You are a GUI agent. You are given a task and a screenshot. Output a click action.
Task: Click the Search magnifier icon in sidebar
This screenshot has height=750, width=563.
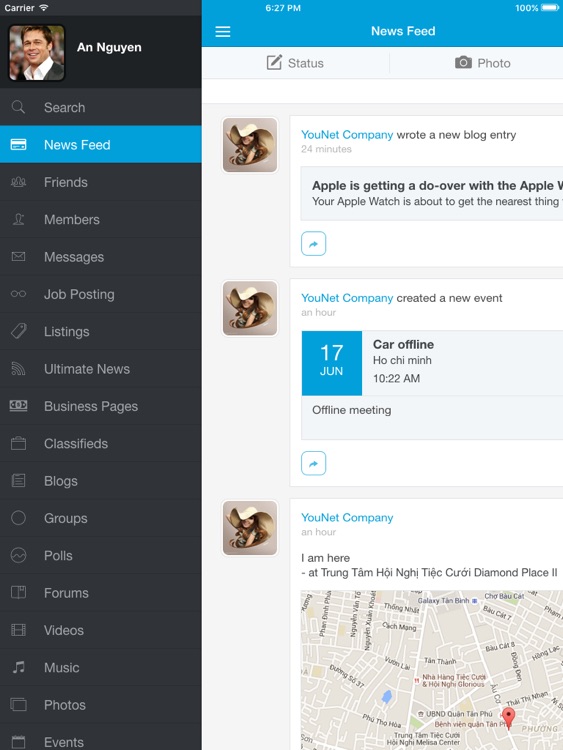(x=18, y=107)
